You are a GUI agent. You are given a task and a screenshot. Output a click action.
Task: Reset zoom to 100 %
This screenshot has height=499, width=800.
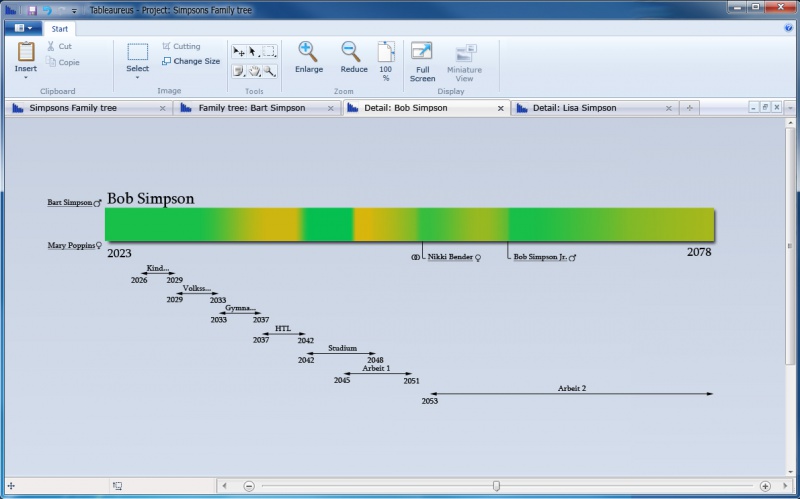385,60
